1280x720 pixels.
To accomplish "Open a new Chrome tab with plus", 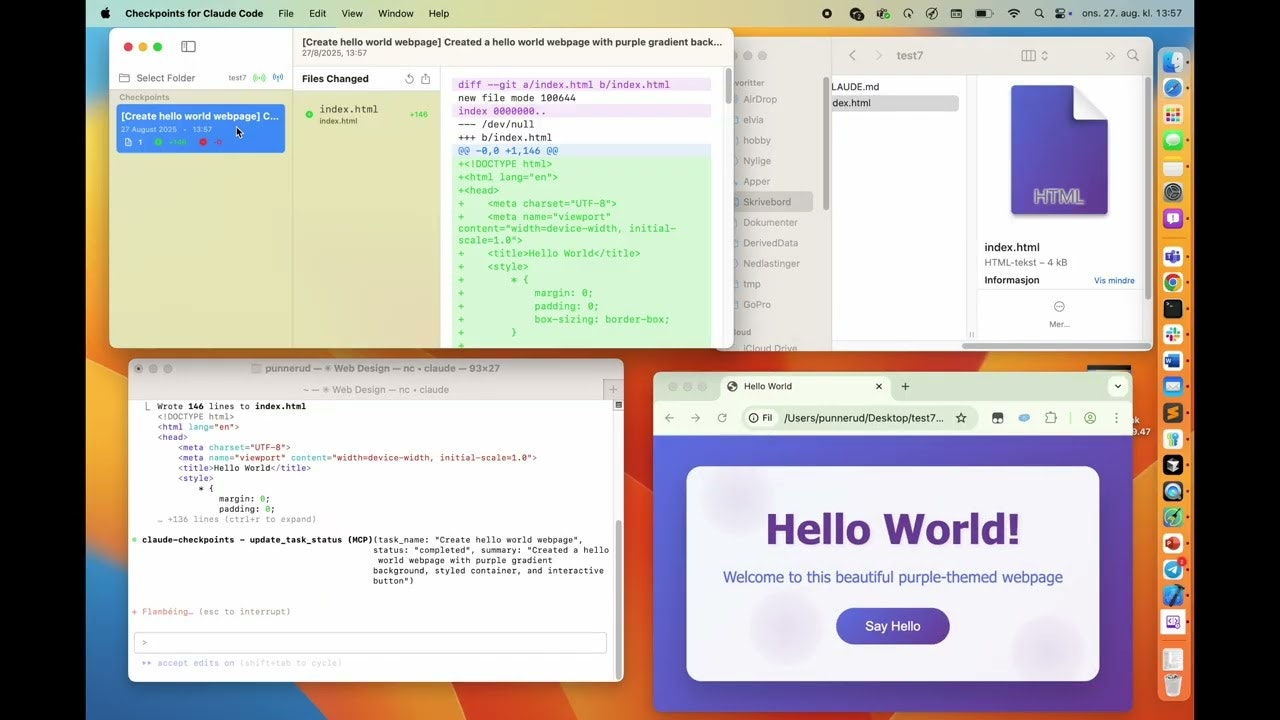I will point(905,386).
